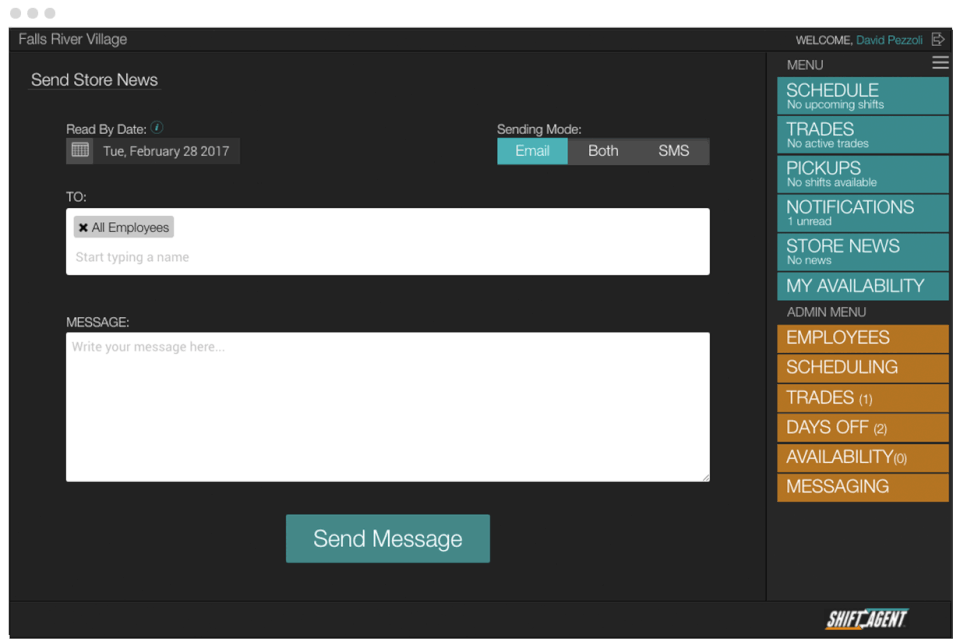Open the Schedule menu item
This screenshot has width=960, height=642.
coord(863,95)
